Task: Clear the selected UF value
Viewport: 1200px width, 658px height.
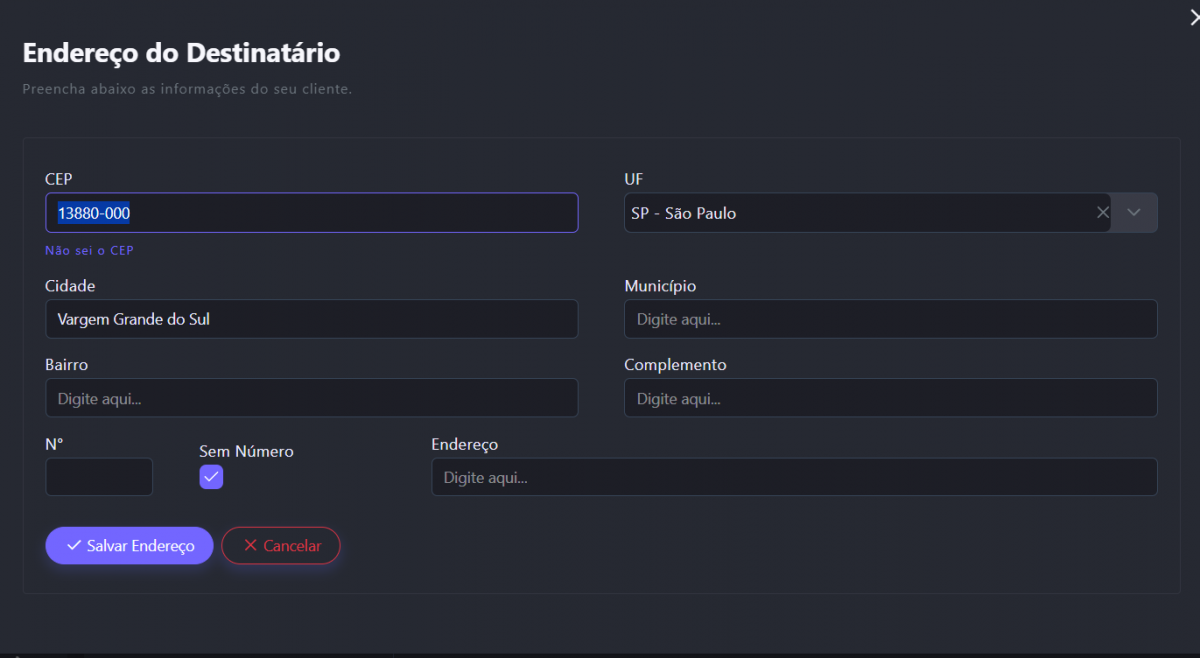Action: coord(1103,213)
